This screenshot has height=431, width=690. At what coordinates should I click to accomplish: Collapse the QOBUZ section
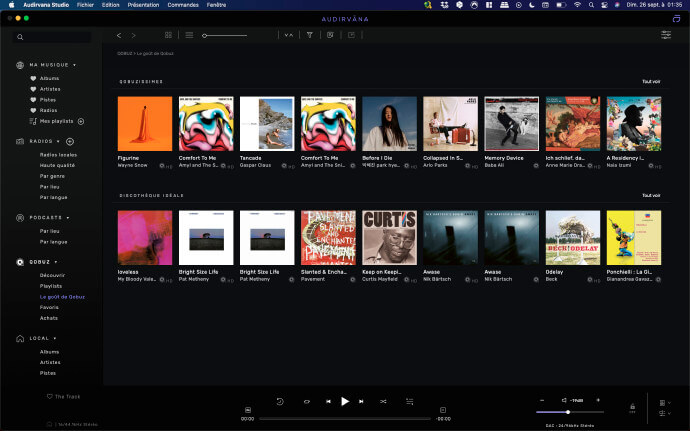[56, 262]
